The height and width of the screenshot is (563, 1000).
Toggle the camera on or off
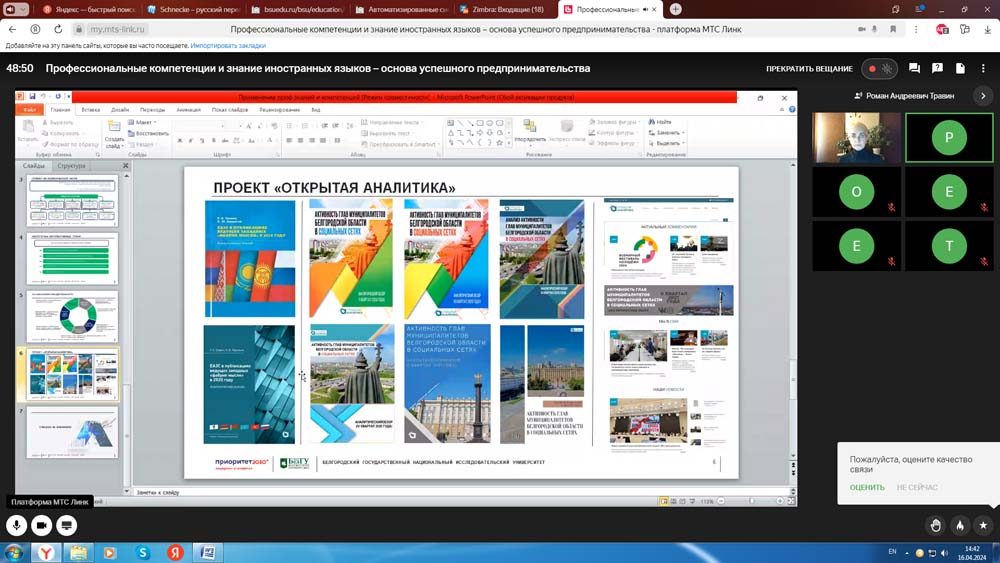pos(42,525)
